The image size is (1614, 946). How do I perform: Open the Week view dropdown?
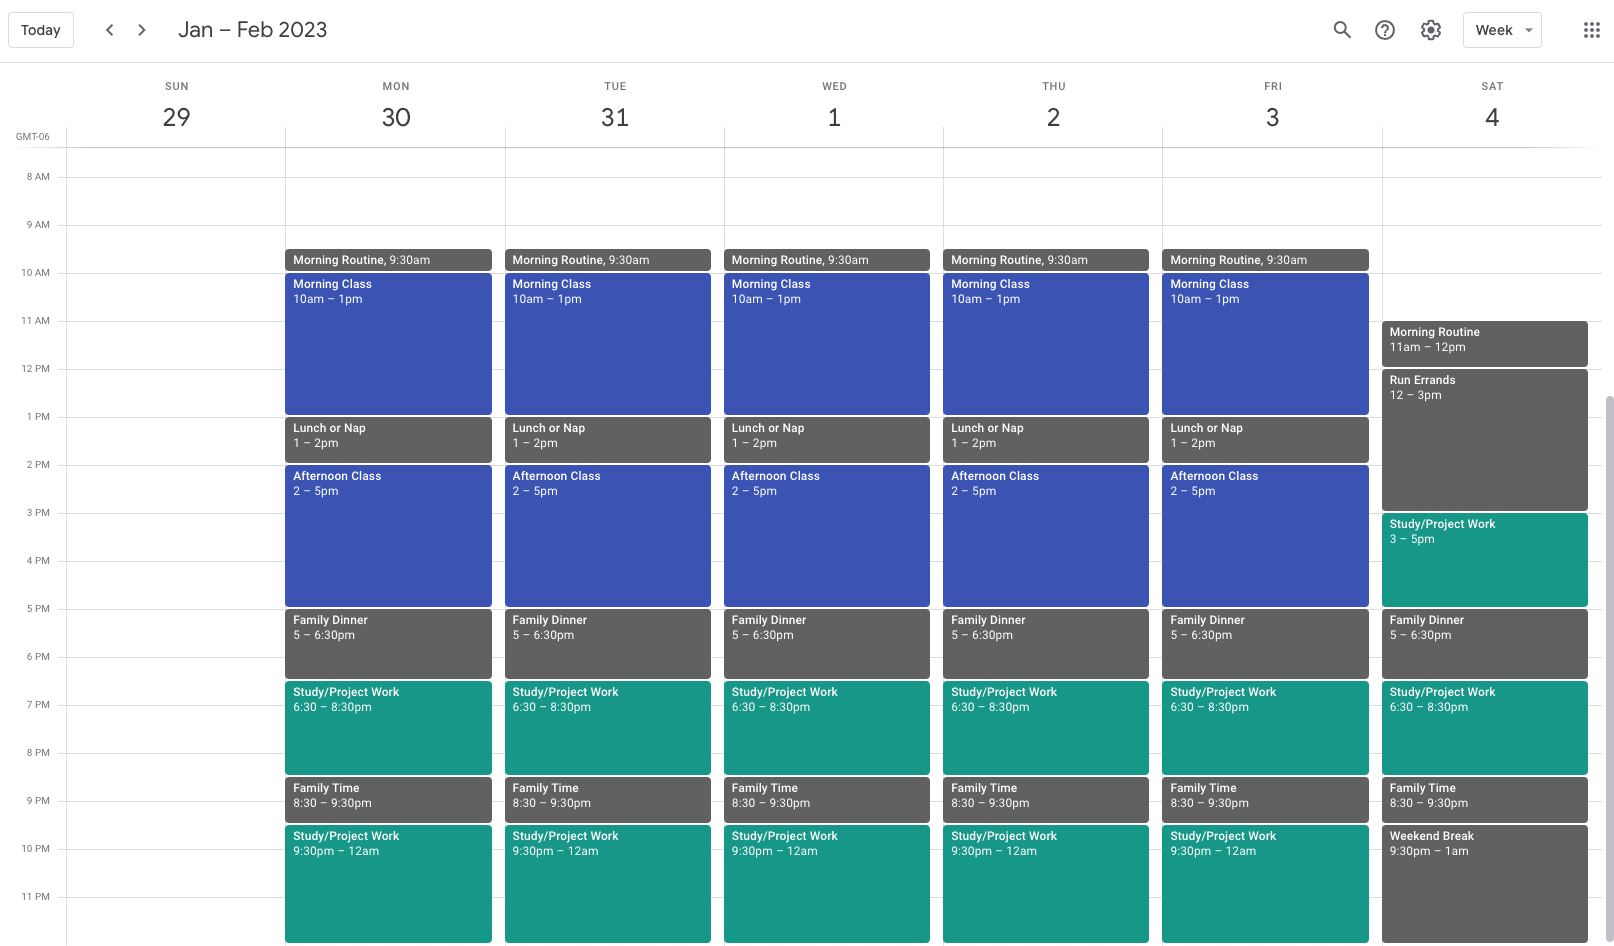tap(1502, 30)
